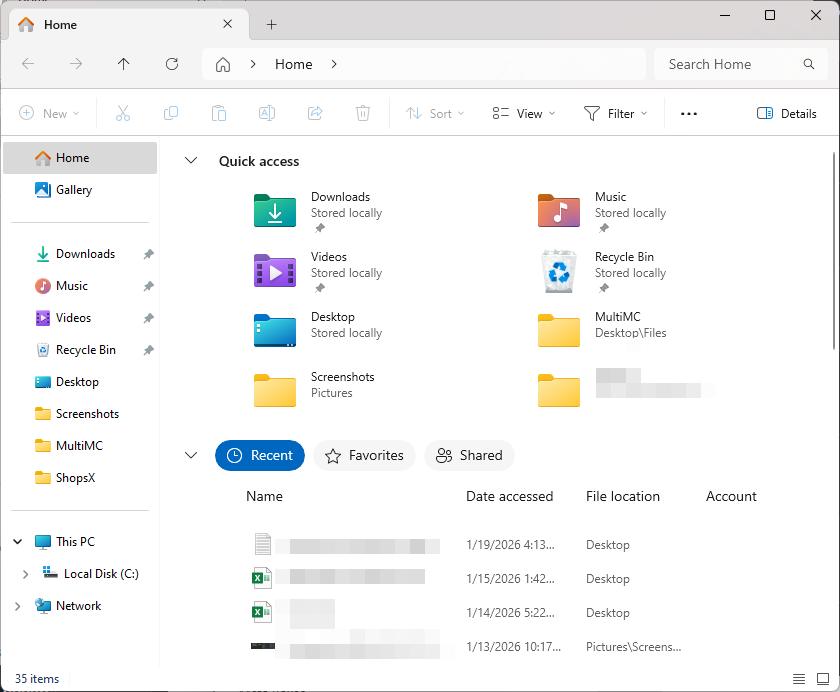Click the Copy icon in the toolbar

[x=170, y=113]
